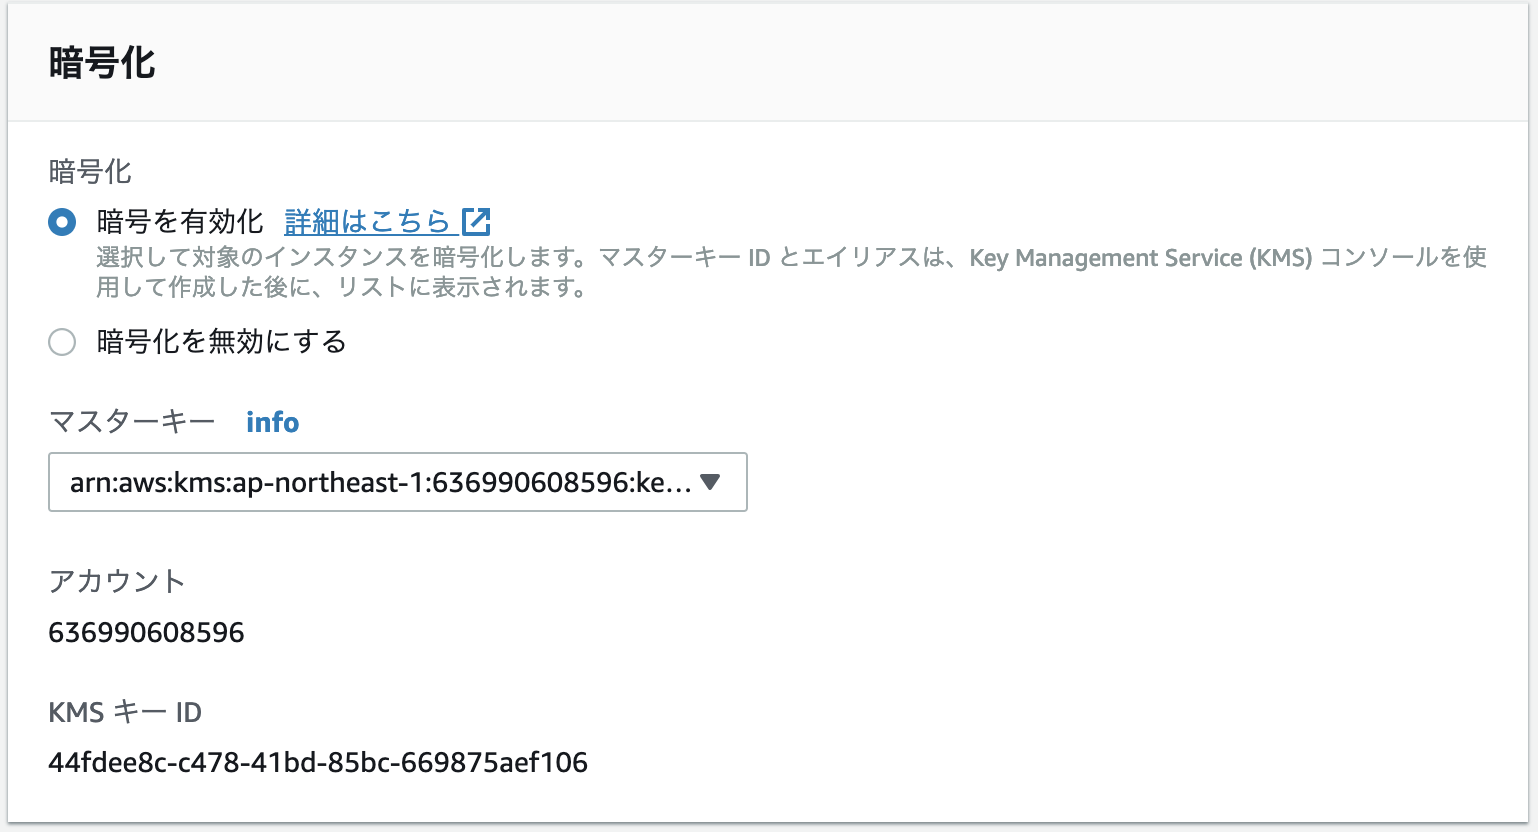The height and width of the screenshot is (832, 1538).
Task: Select the 暗号化を無効にする radio option
Action: tap(62, 343)
